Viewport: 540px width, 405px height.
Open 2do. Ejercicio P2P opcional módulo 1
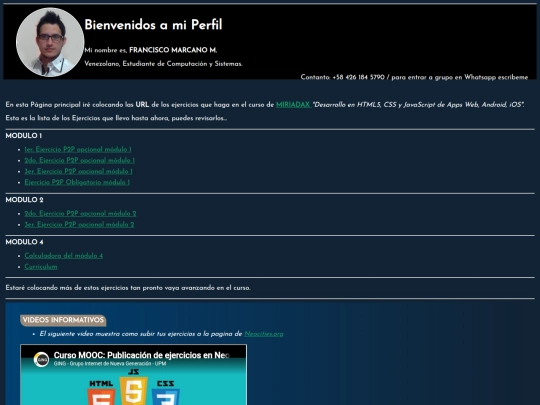pyautogui.click(x=80, y=160)
